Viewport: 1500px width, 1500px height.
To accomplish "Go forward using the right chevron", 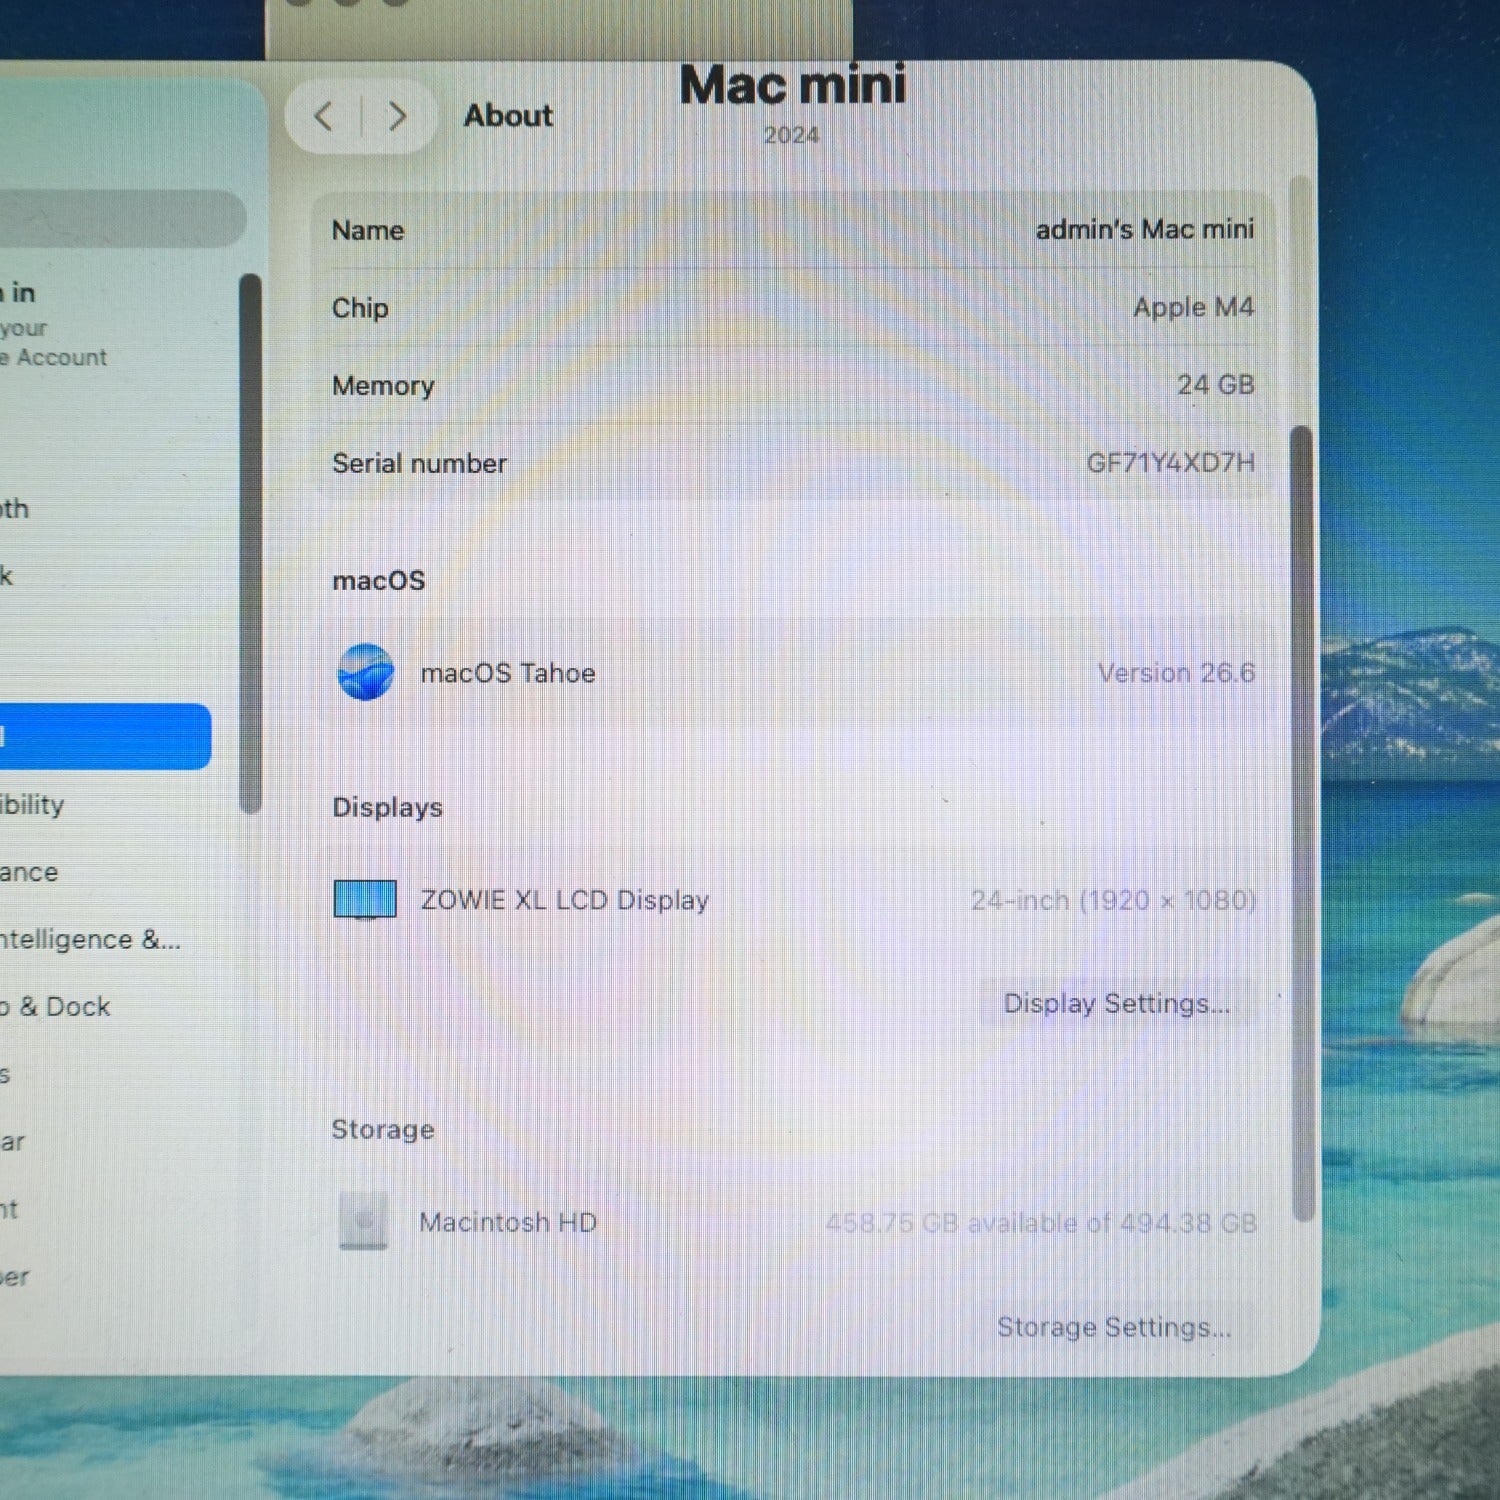I will click(x=397, y=116).
